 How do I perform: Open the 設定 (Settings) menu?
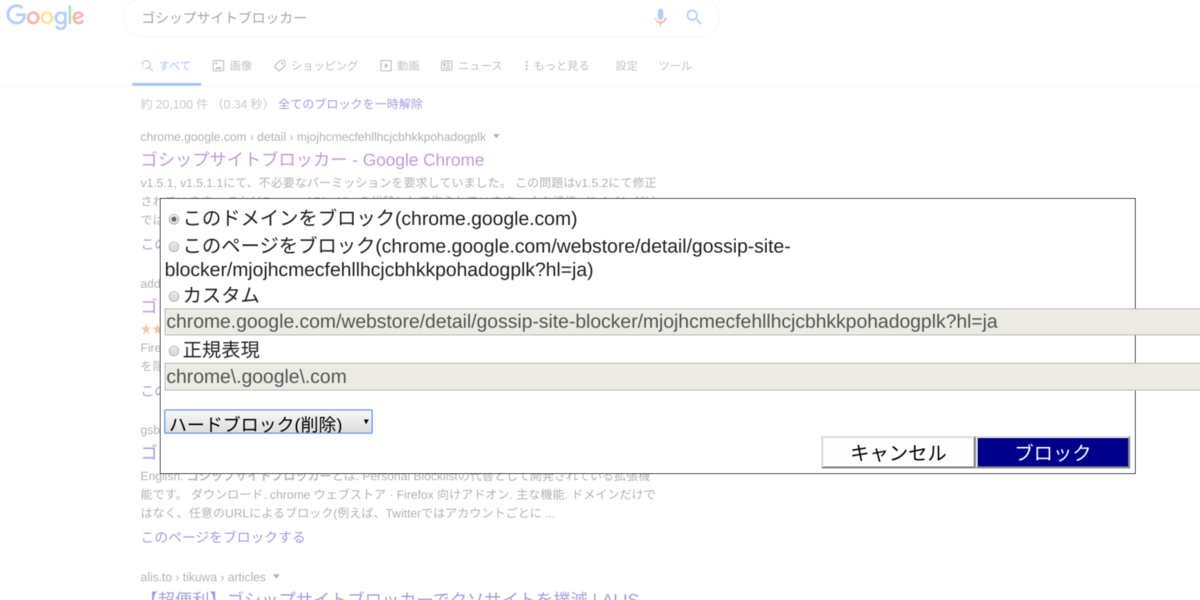625,65
